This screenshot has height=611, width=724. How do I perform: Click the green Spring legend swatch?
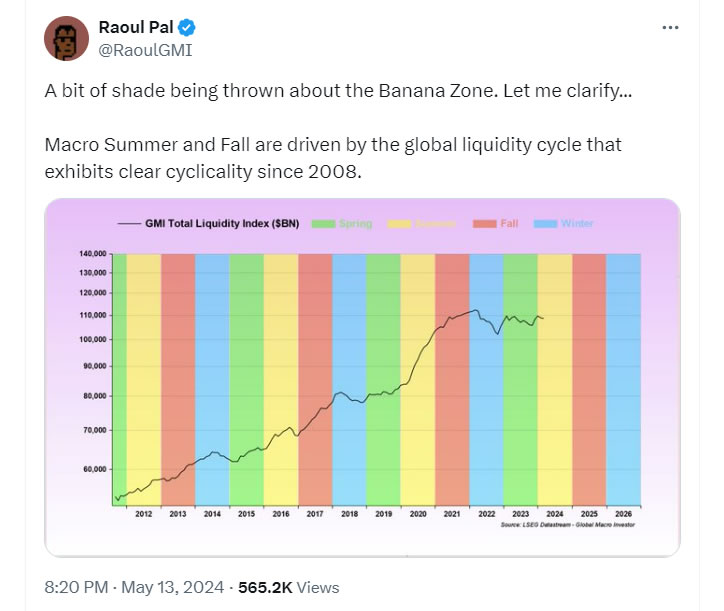click(322, 224)
